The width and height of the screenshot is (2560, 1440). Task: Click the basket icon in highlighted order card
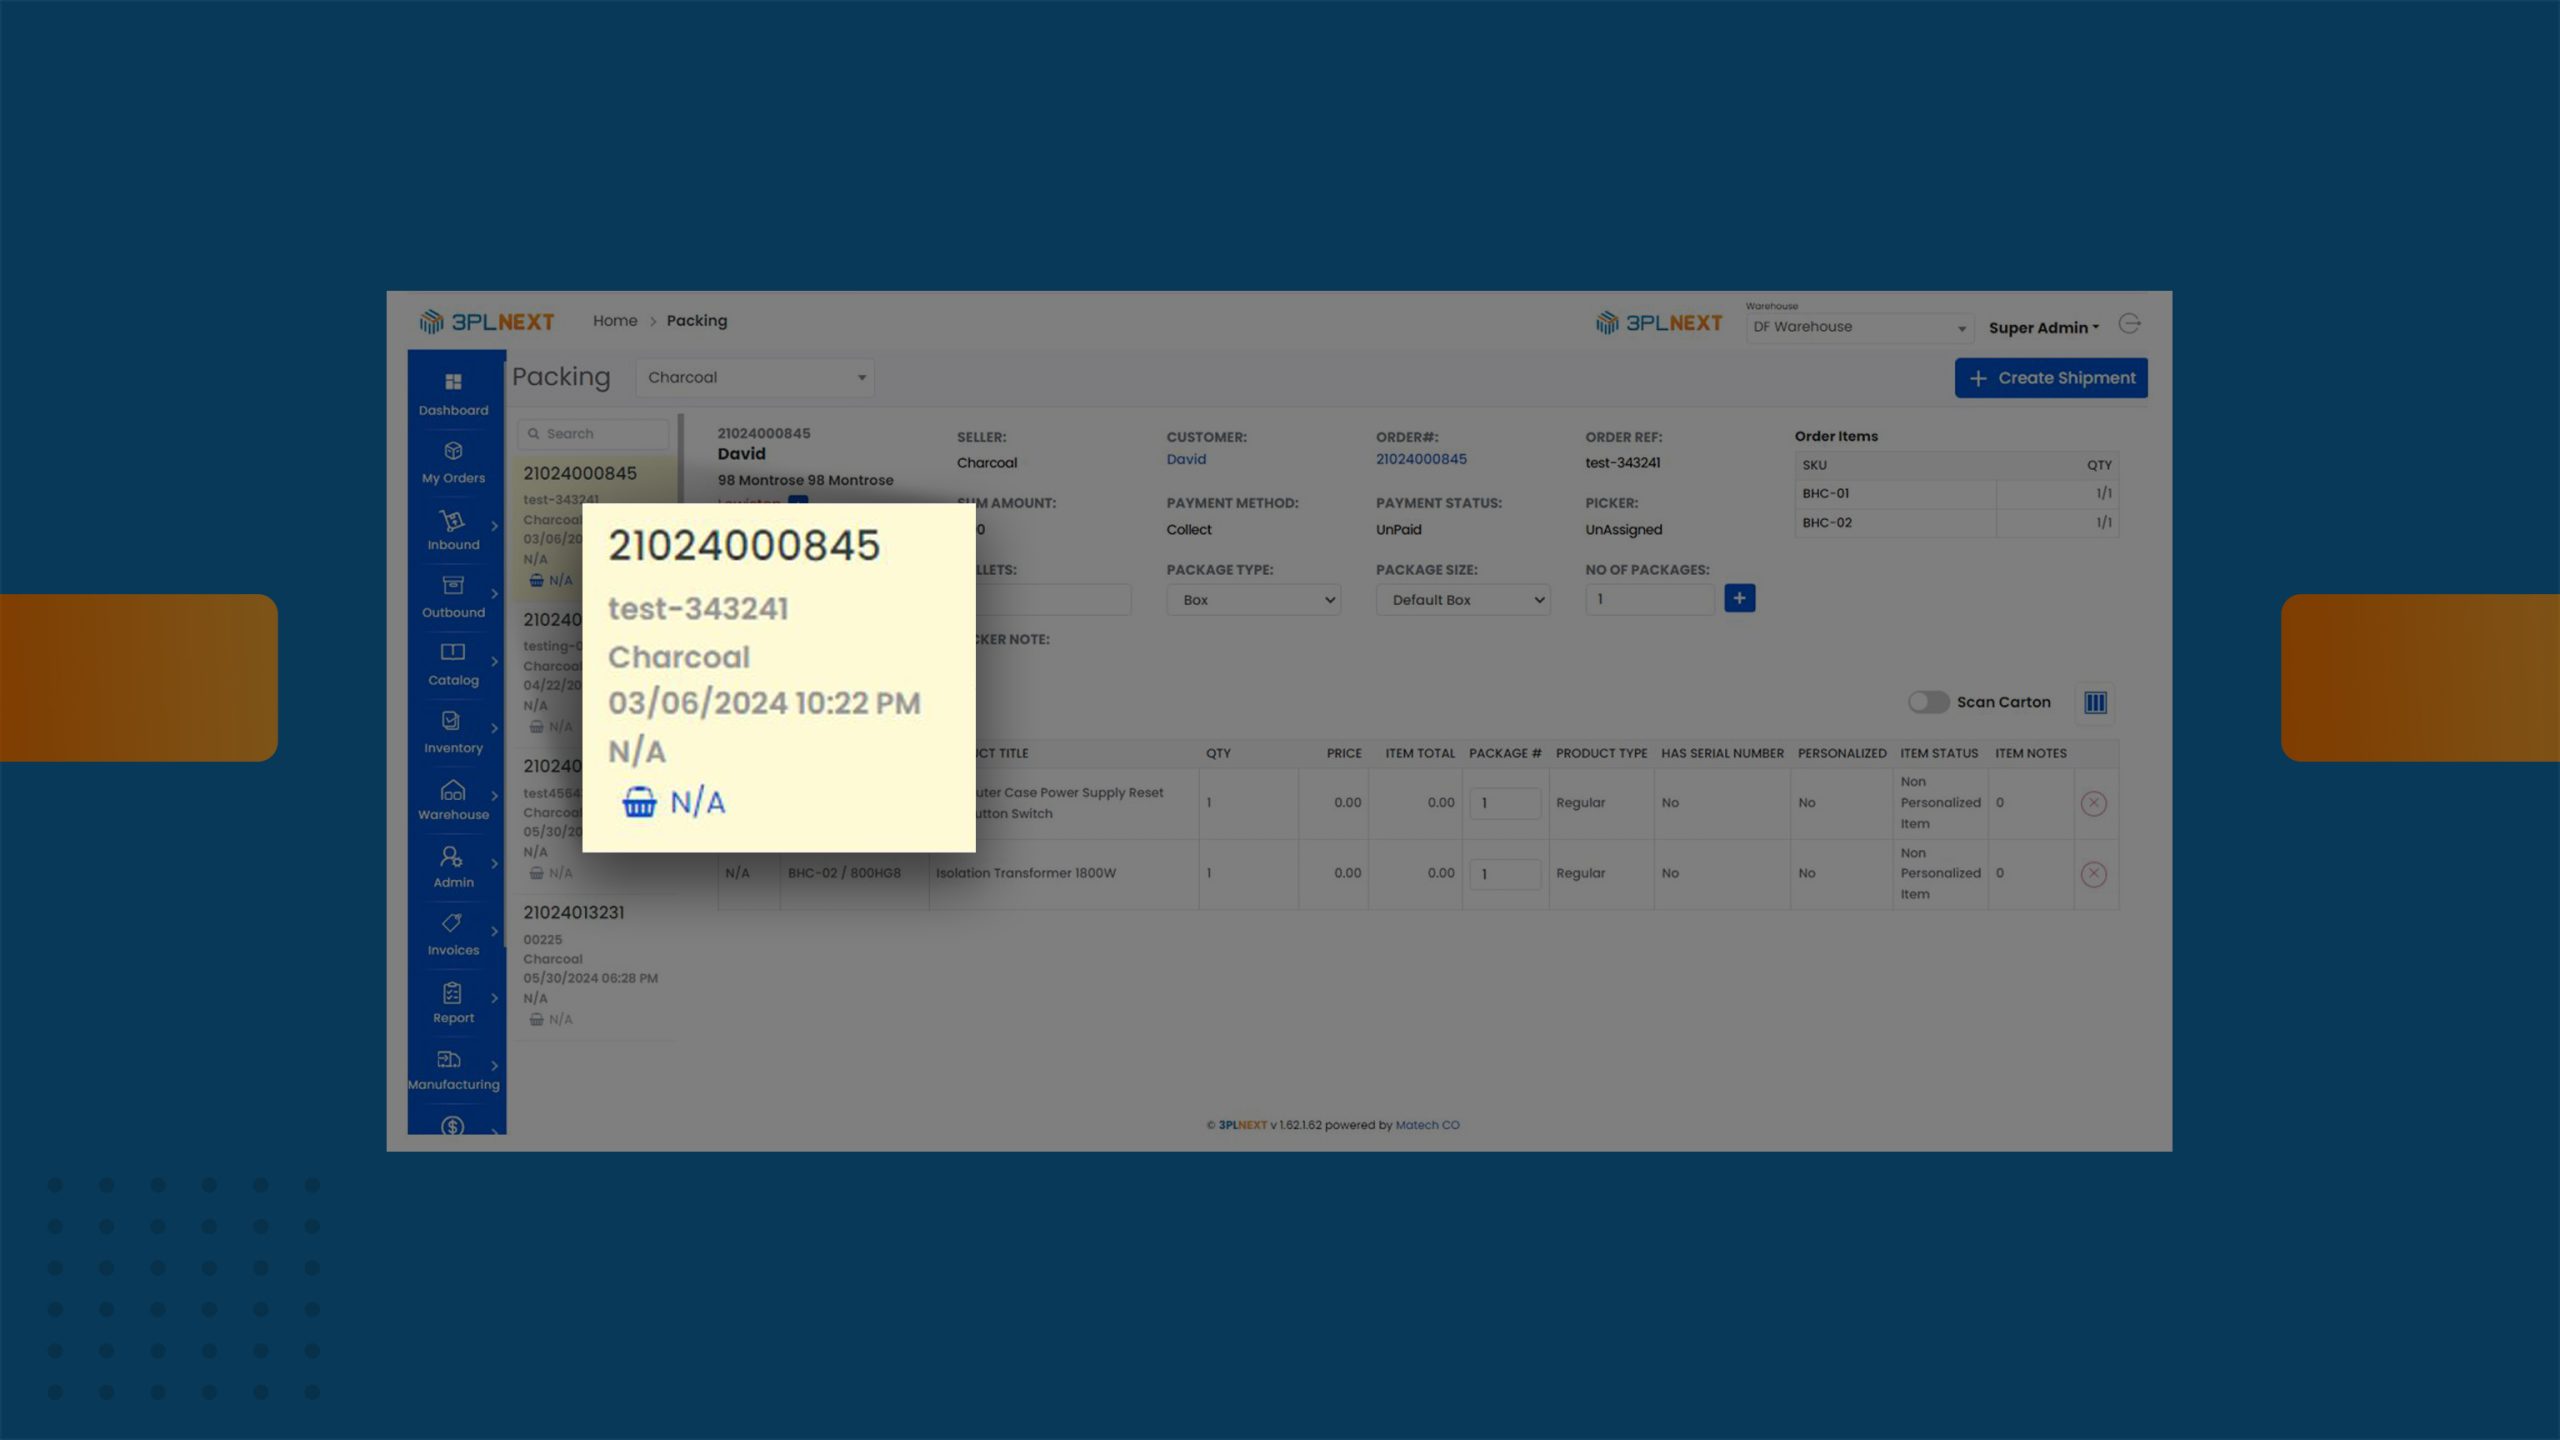(639, 802)
